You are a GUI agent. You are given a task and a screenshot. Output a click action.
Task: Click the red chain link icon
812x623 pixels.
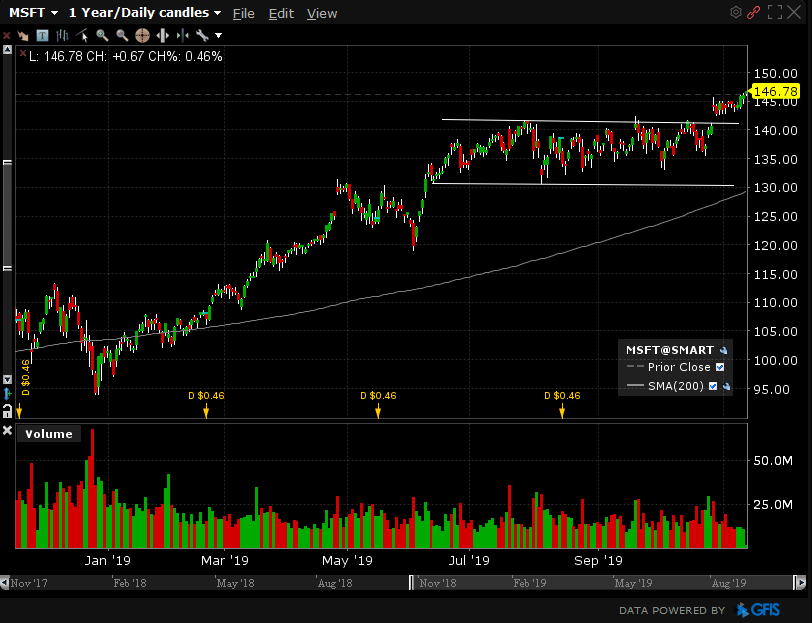[753, 12]
